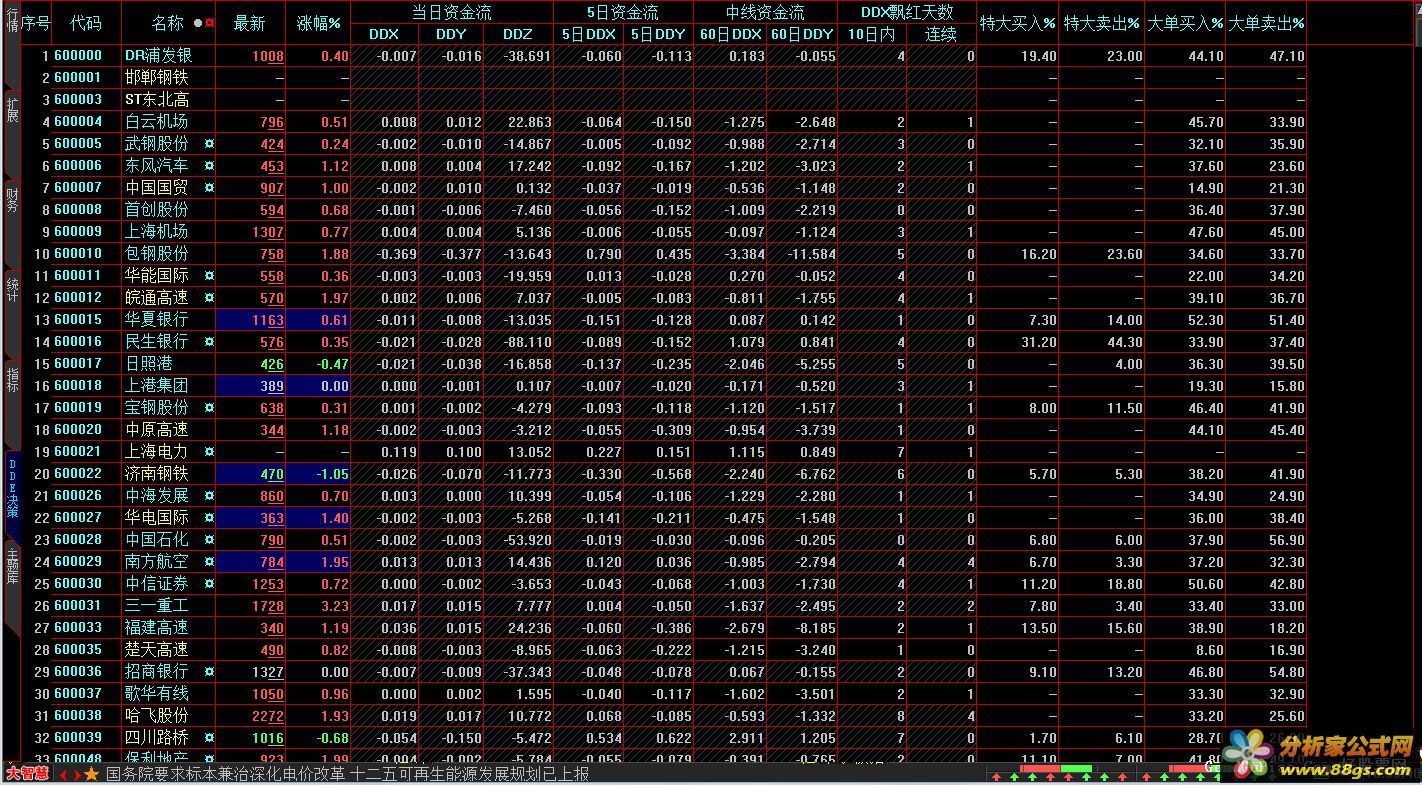This screenshot has height=785, width=1422.
Task: Sort by the 代码 column header
Action: (x=86, y=23)
